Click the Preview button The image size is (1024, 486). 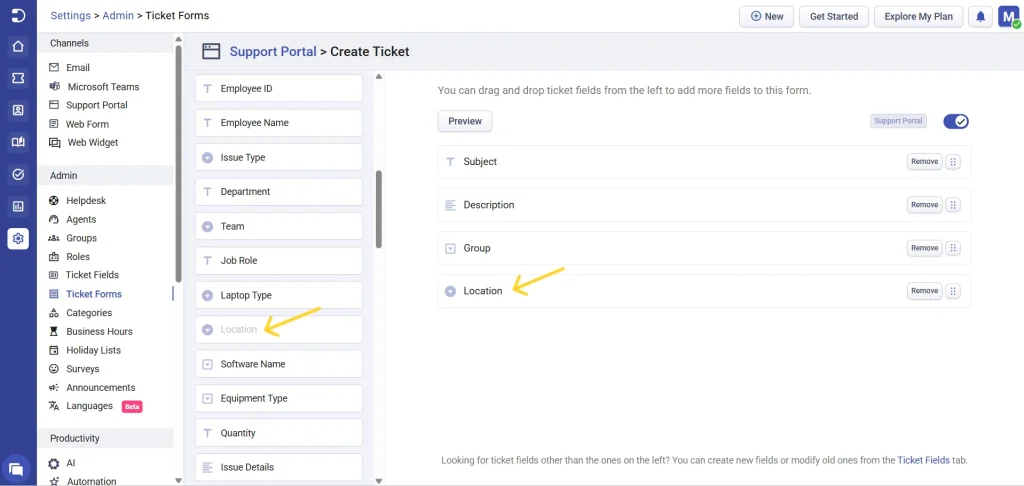tap(465, 121)
